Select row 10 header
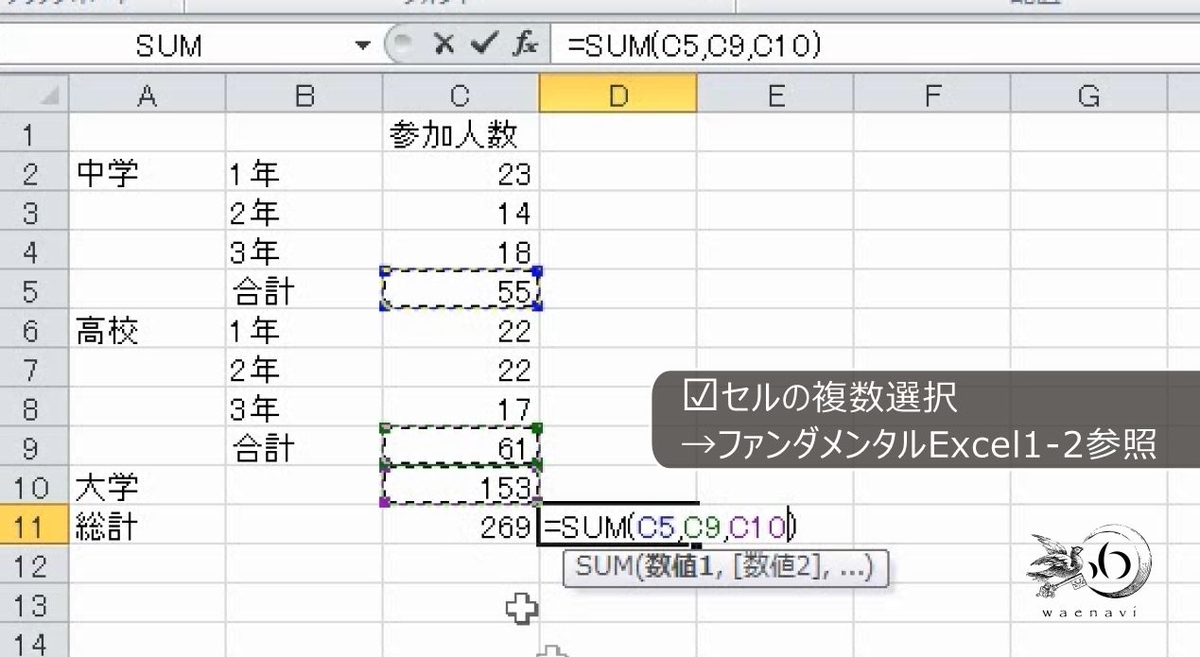Screen dimensions: 1200x657 click(34, 487)
